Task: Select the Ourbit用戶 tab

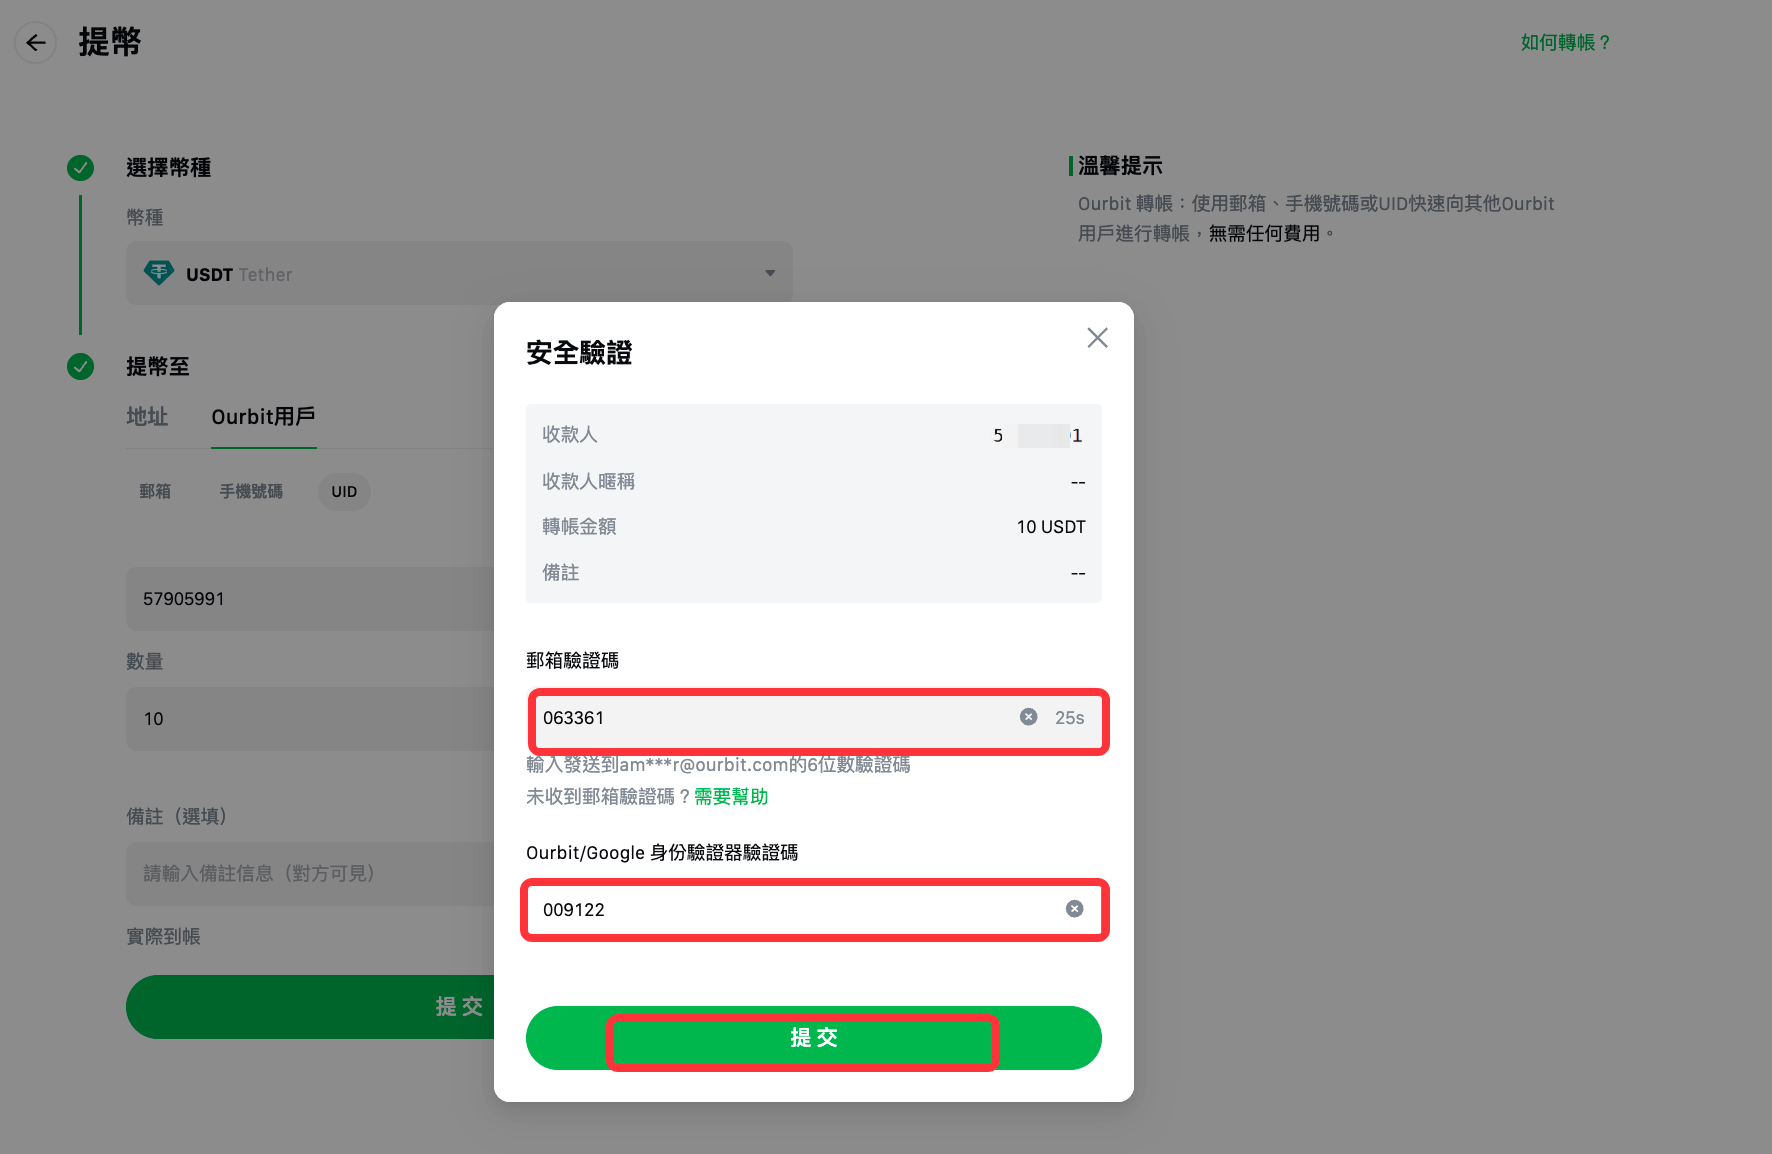Action: [263, 417]
